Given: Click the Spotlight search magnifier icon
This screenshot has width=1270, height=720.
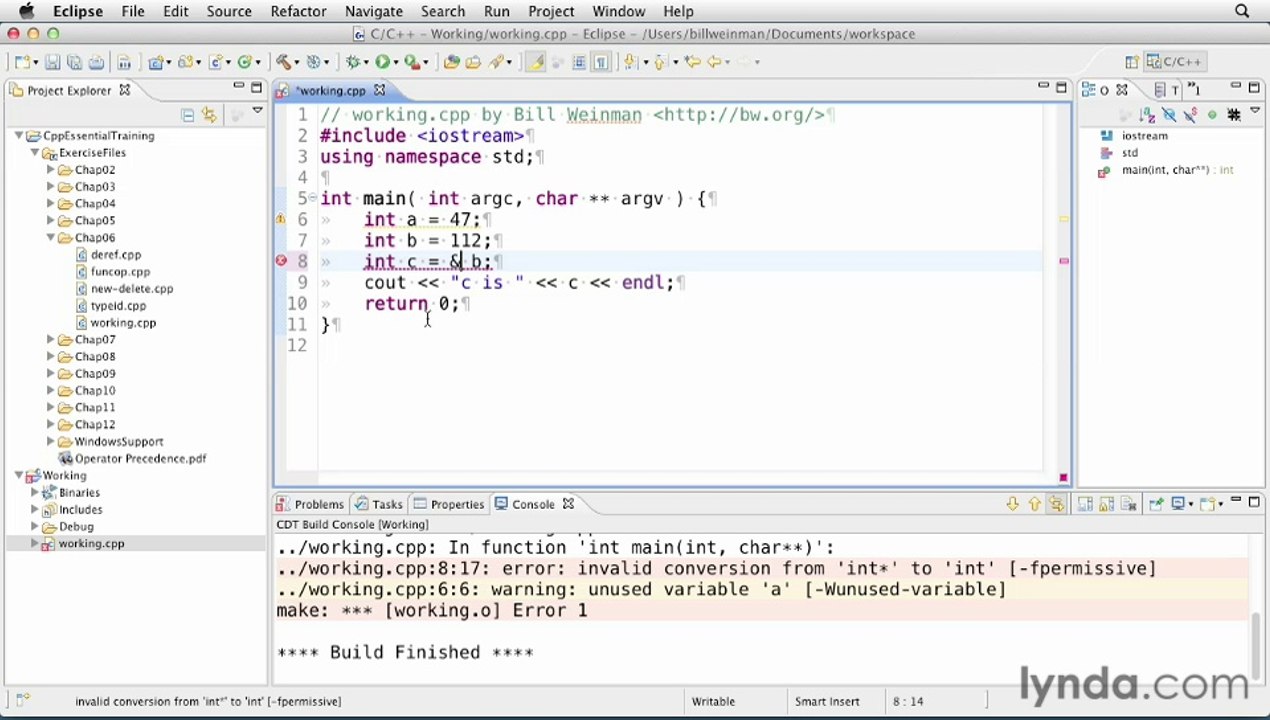Looking at the screenshot, I should [1242, 11].
